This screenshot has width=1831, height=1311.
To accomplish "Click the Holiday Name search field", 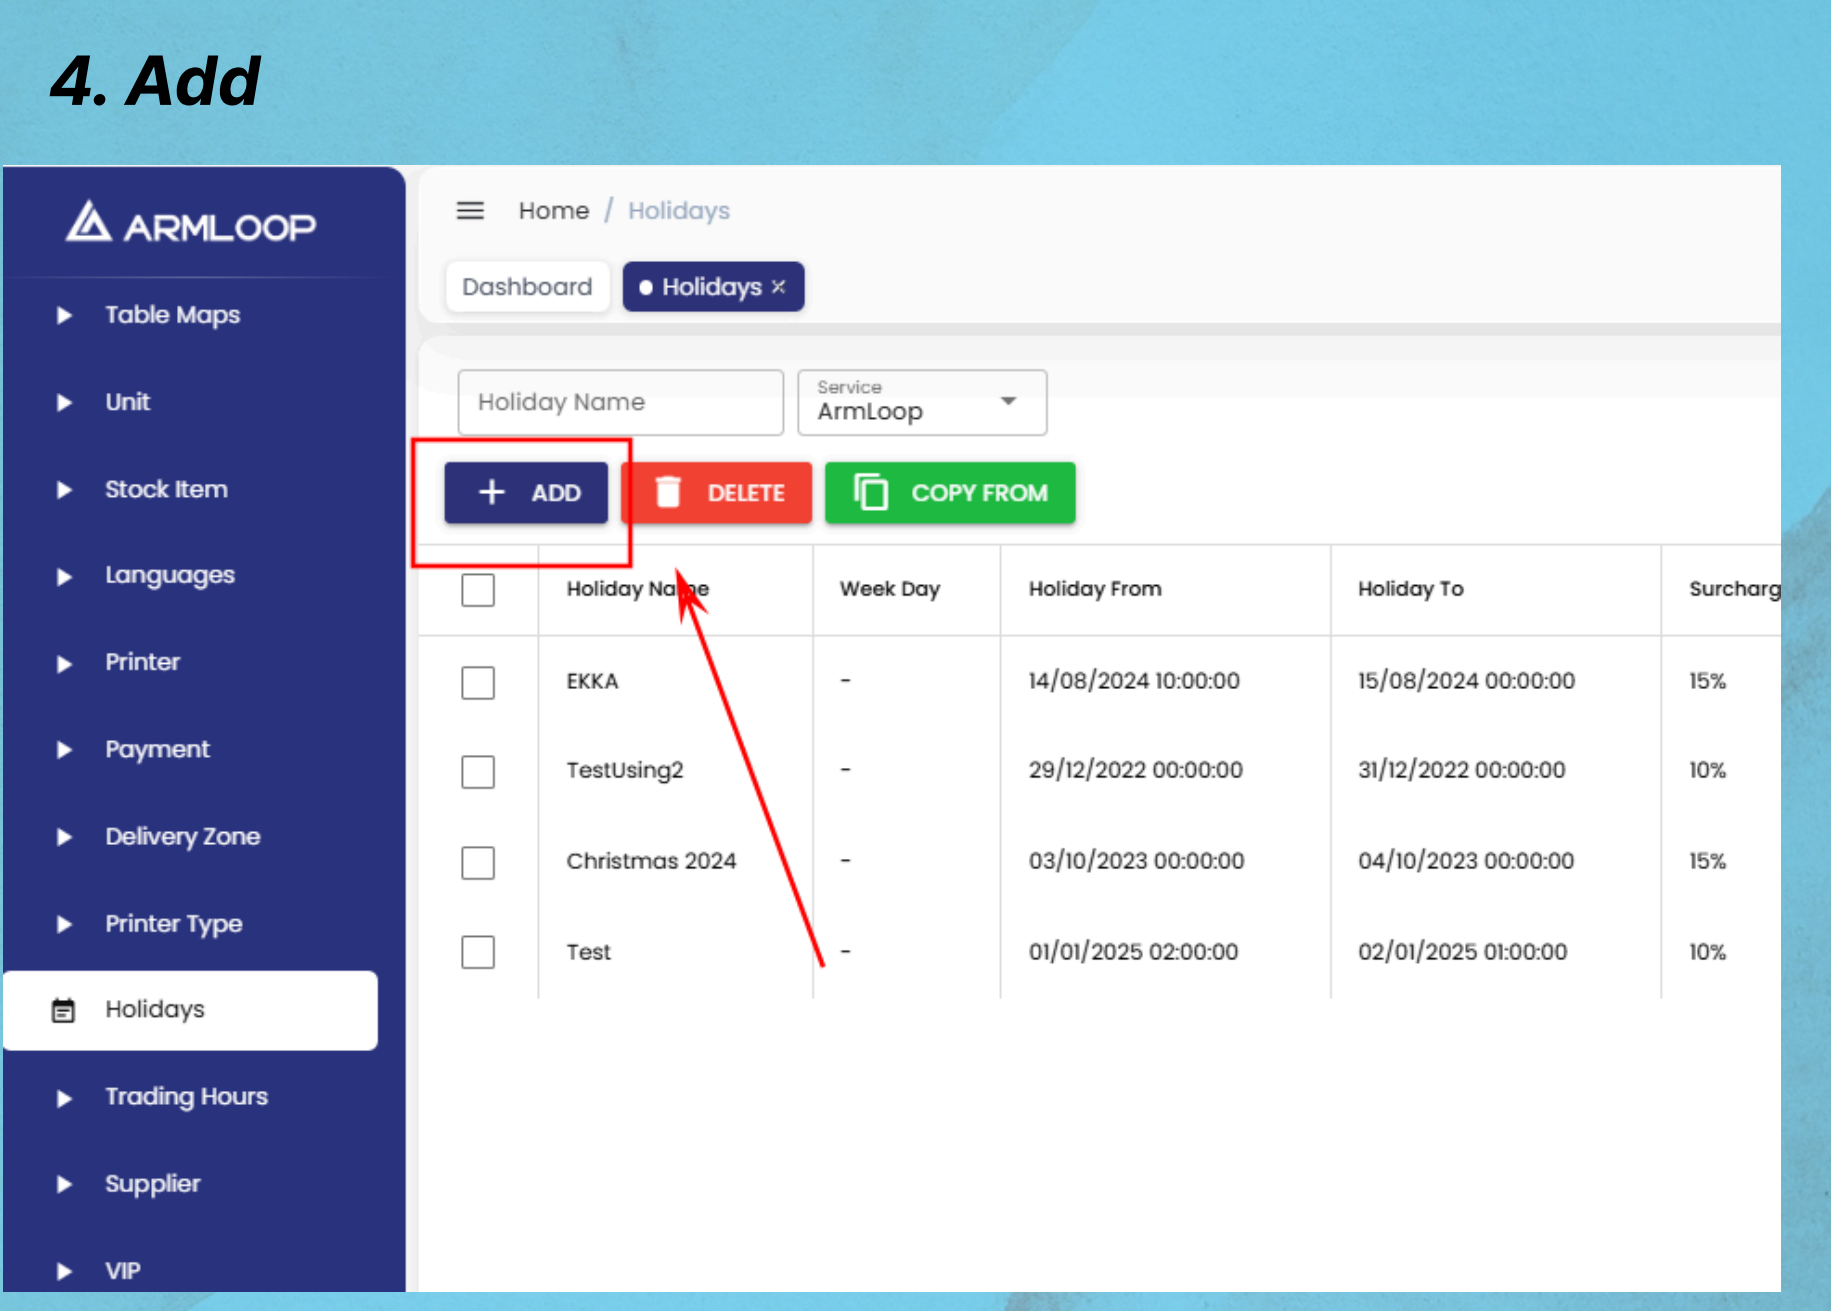I will (x=620, y=403).
